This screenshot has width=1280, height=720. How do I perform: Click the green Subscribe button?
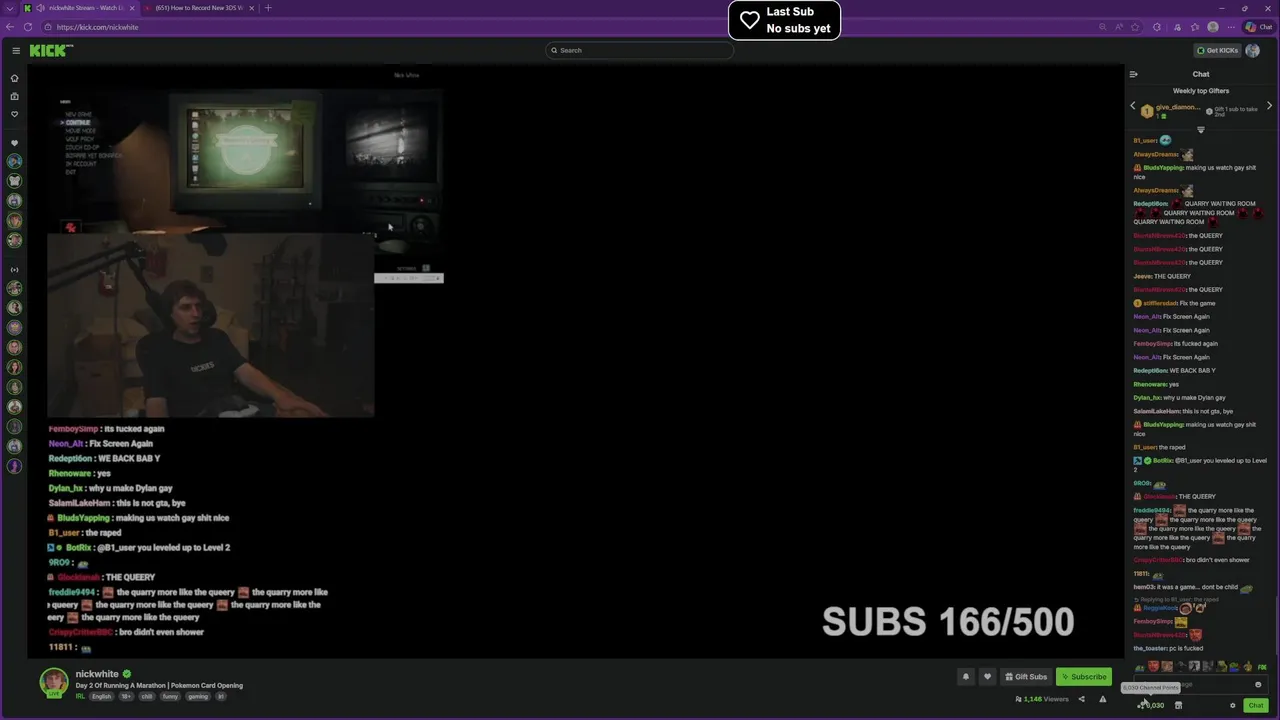tap(1084, 677)
